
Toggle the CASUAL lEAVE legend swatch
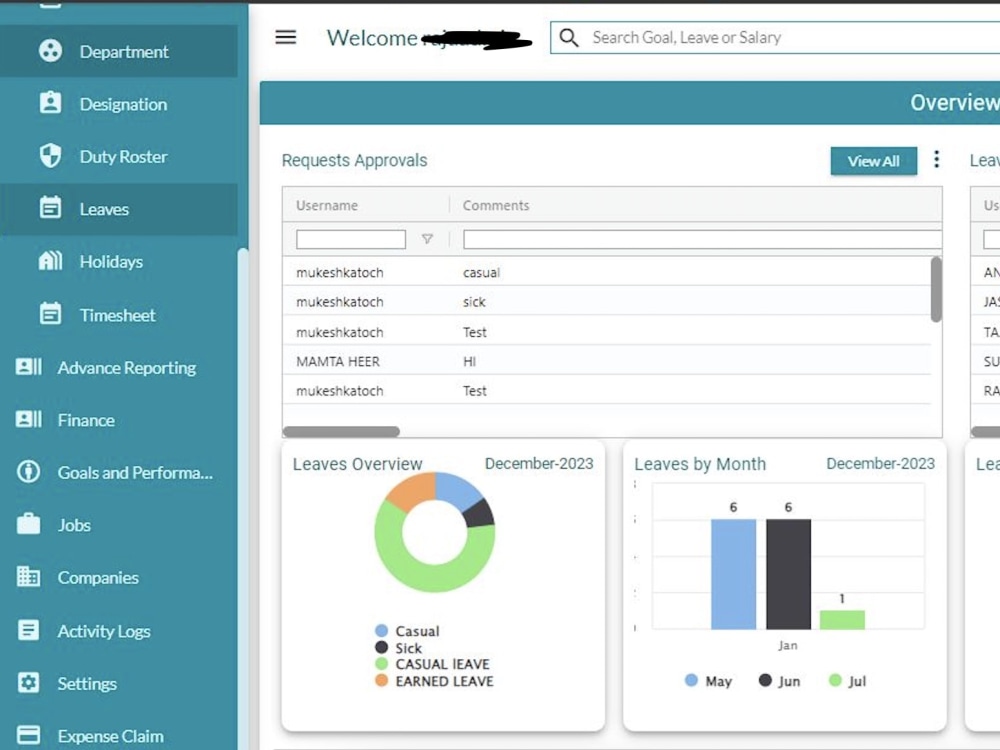[381, 664]
